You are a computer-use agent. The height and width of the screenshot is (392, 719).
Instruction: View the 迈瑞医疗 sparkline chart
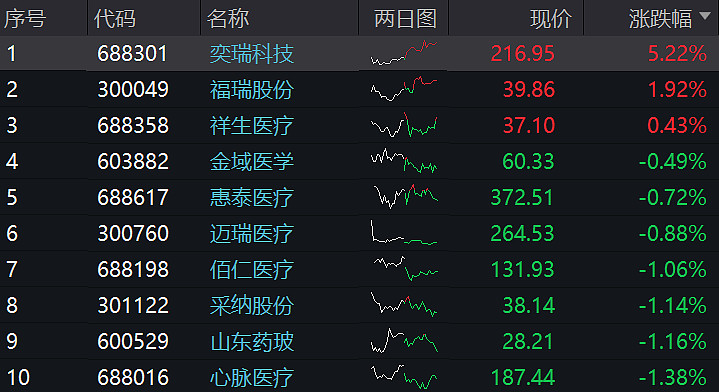(404, 233)
